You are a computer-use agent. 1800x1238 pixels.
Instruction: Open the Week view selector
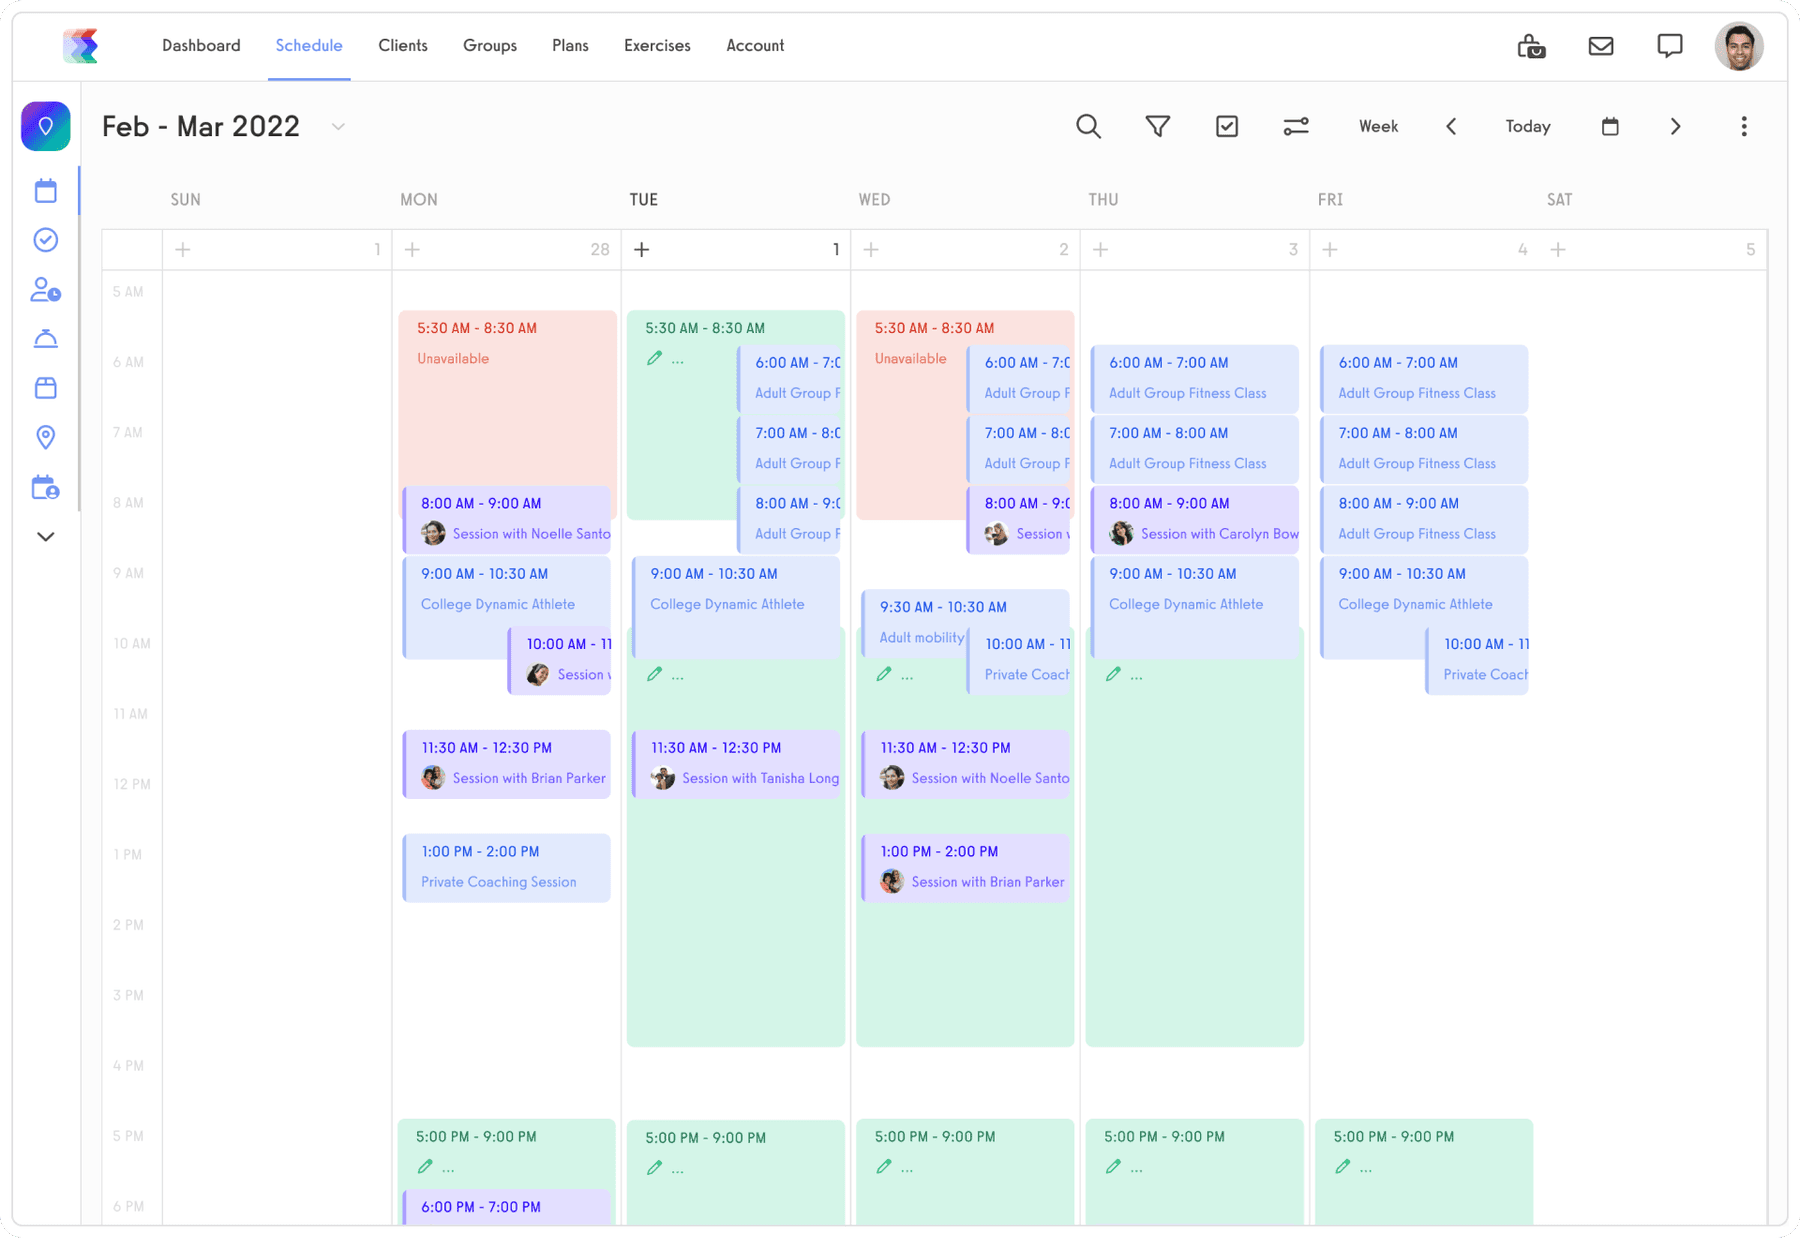[1377, 127]
